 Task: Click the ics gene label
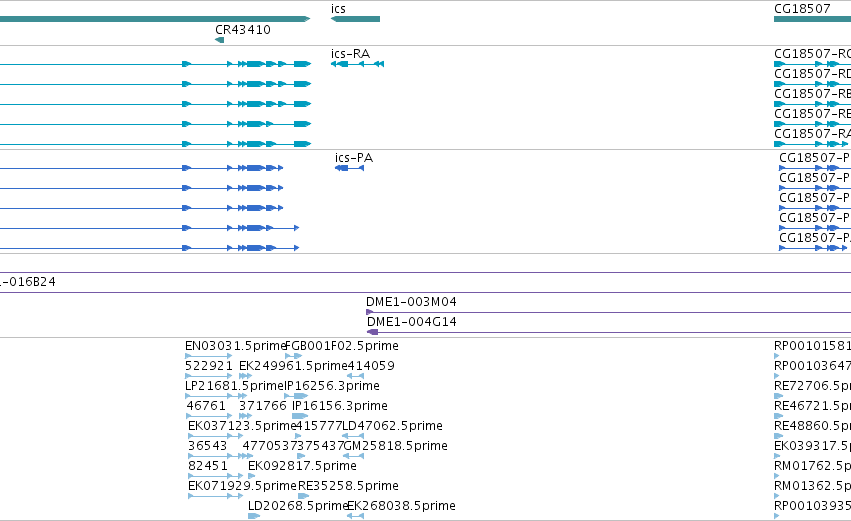[338, 9]
